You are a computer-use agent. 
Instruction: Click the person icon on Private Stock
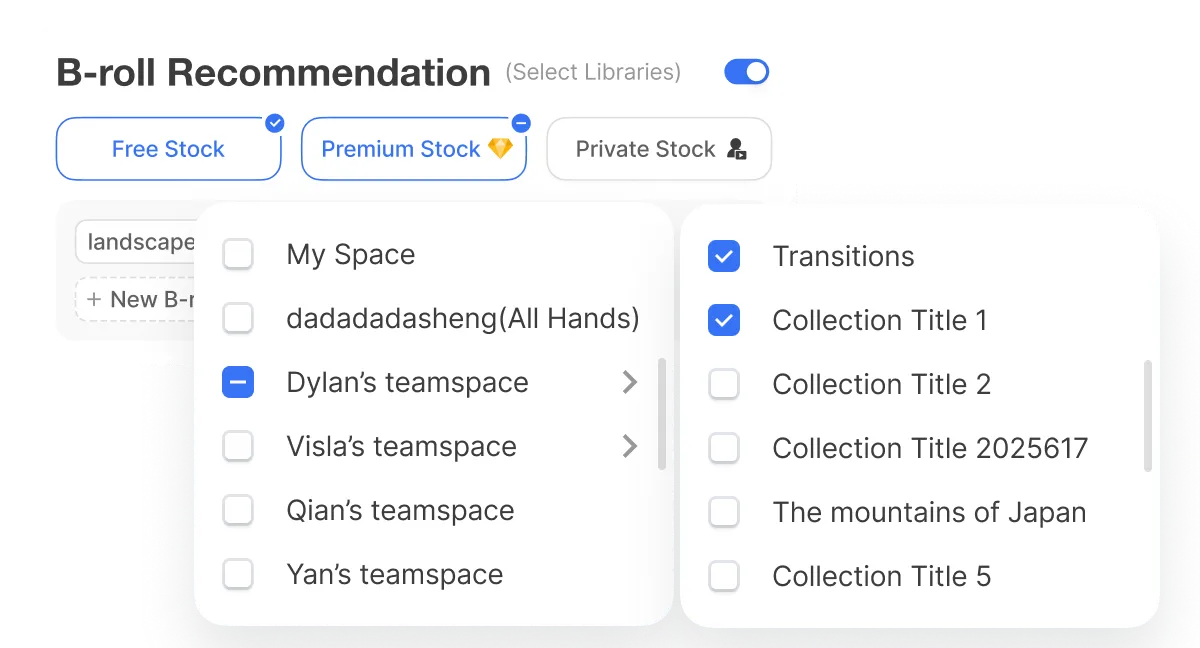736,148
